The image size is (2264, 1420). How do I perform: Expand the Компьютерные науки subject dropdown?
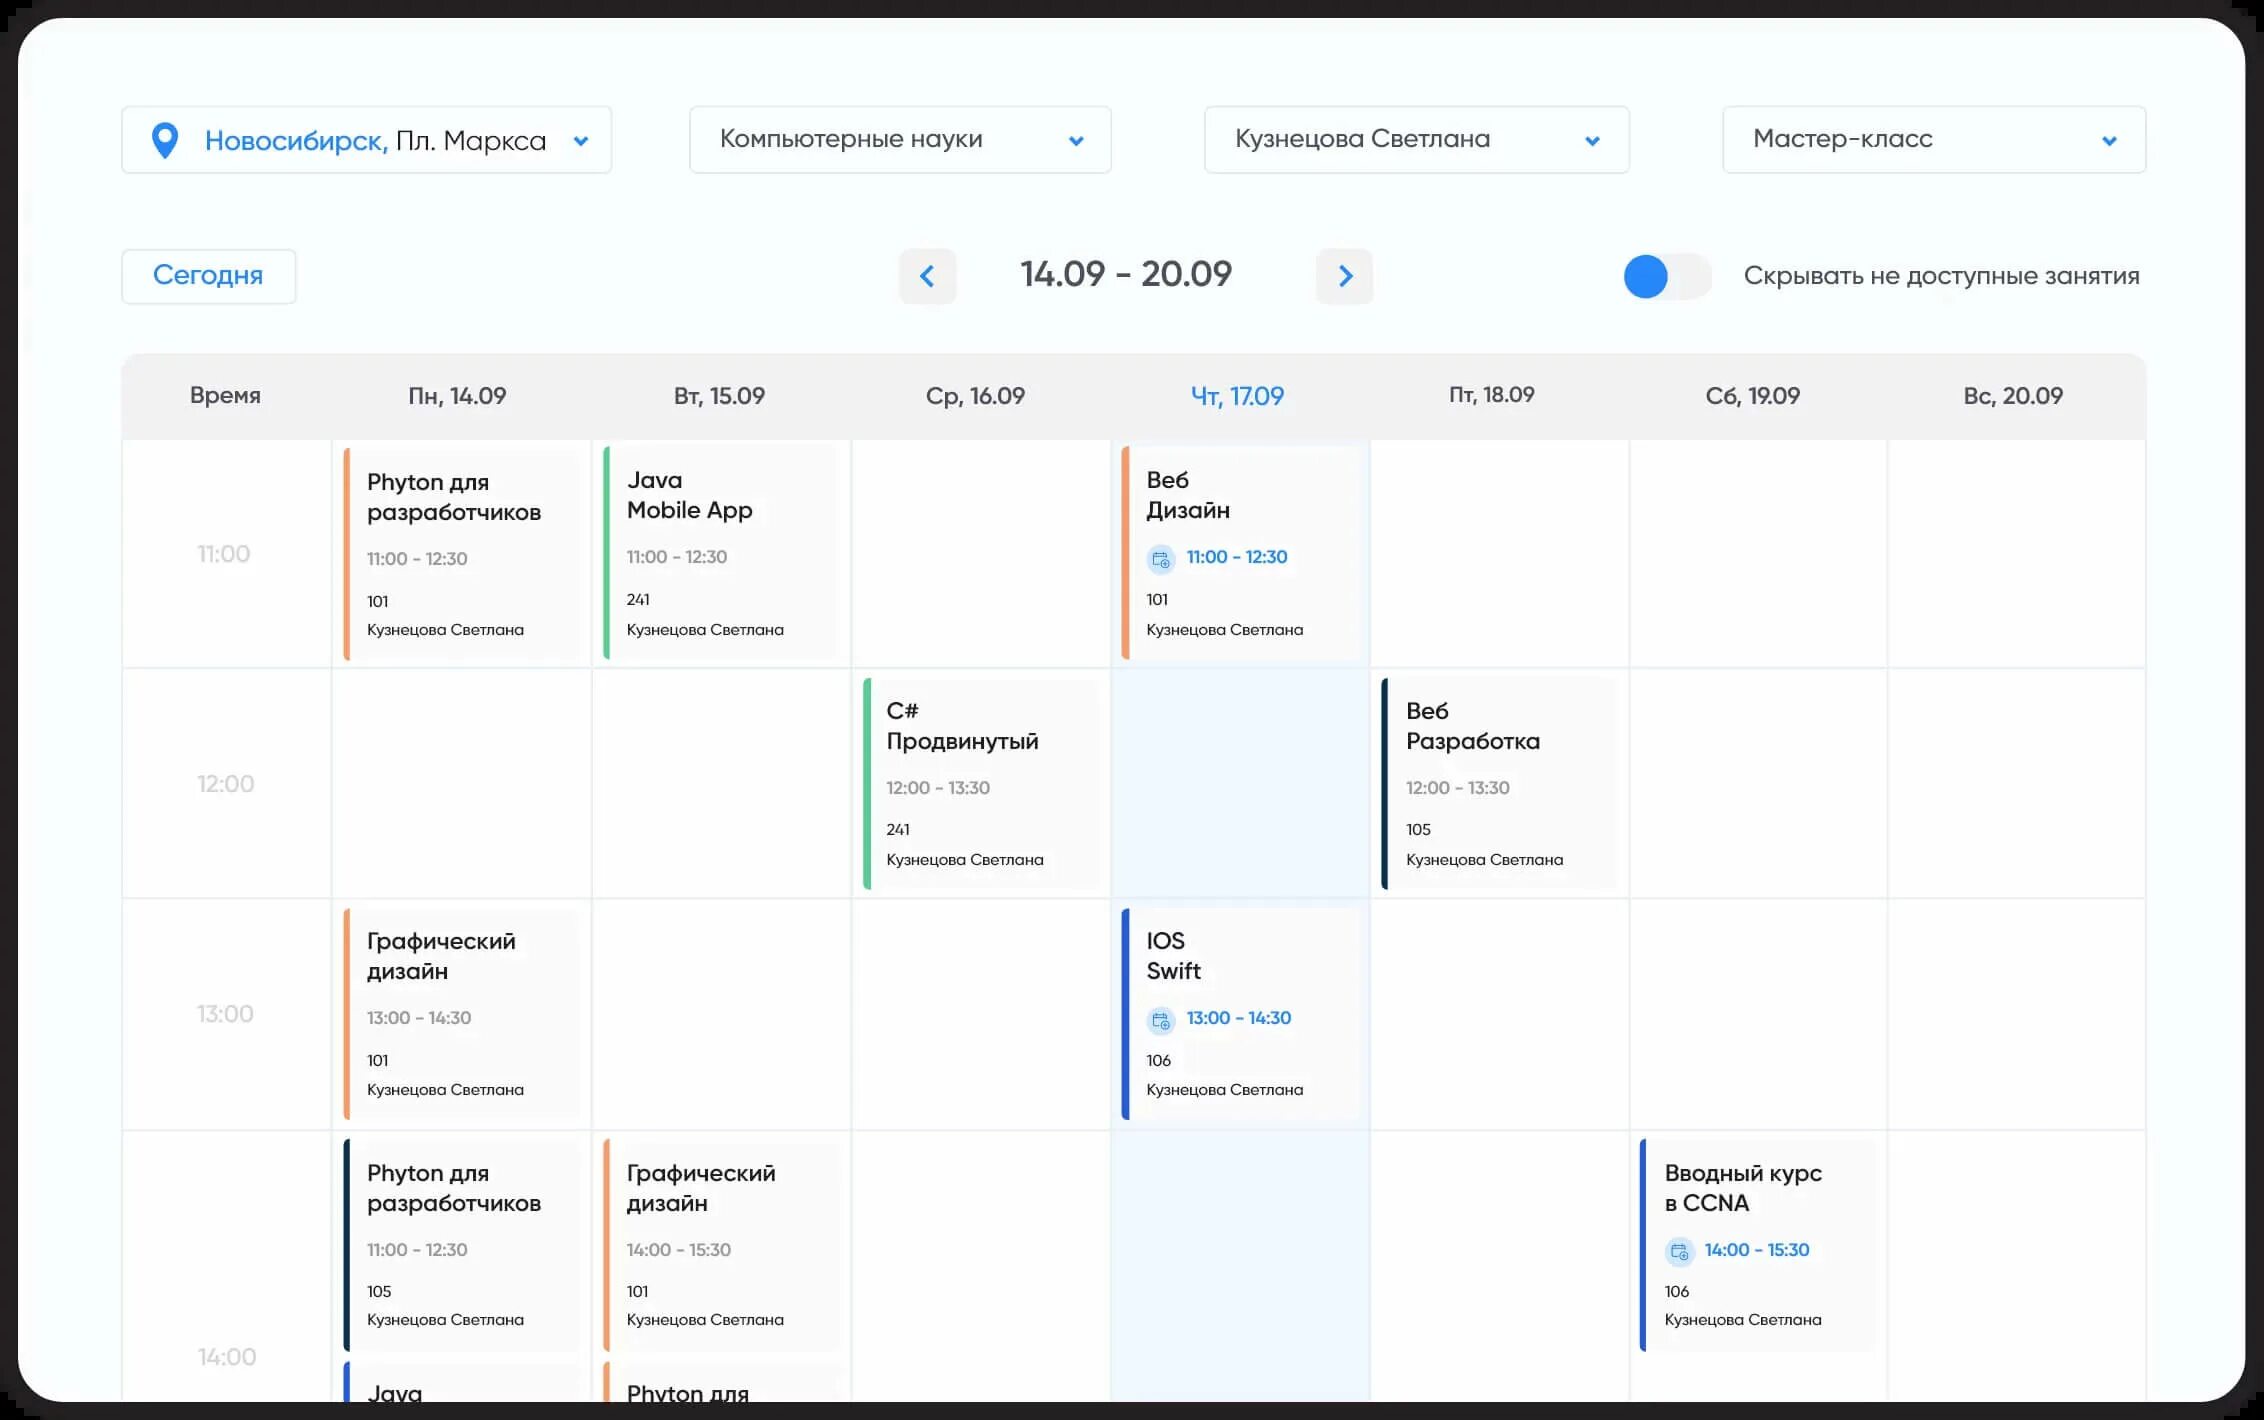(900, 140)
